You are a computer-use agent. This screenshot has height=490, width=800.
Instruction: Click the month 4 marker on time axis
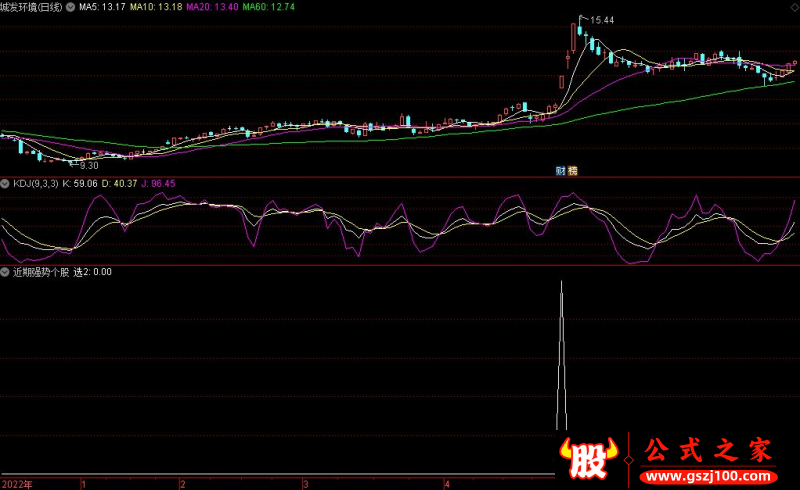pyautogui.click(x=447, y=484)
